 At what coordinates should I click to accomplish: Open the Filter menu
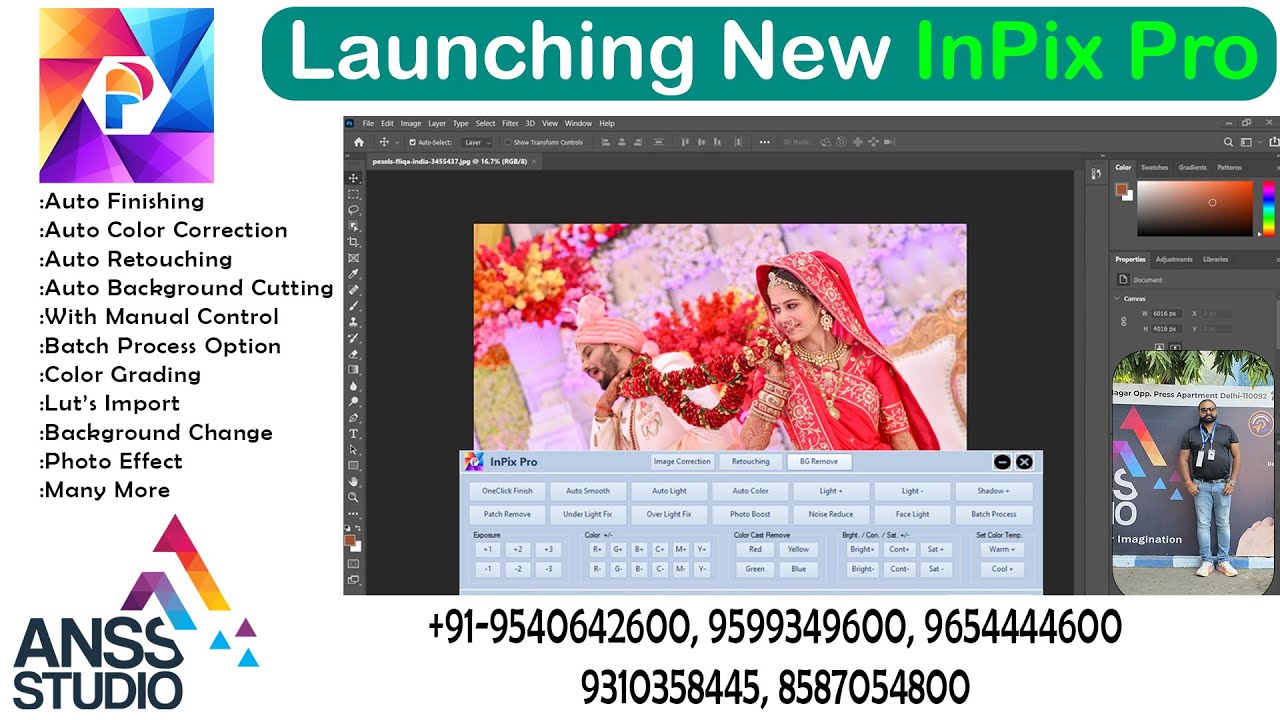[x=510, y=123]
